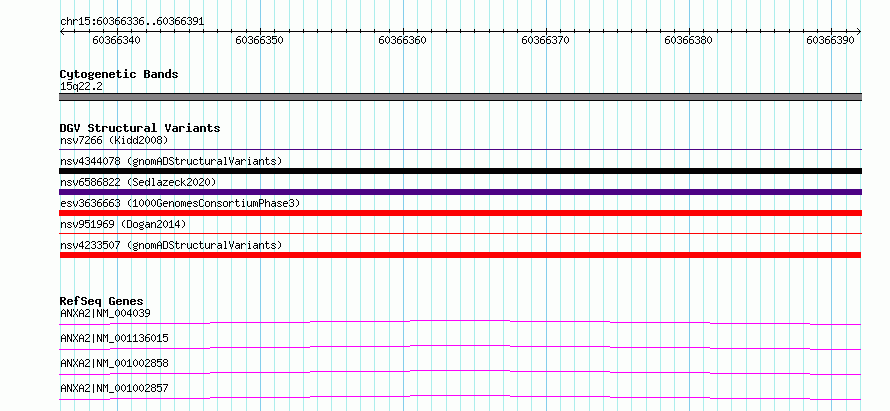Select variant label nsv6586822 (Sedlazeck2020)
The height and width of the screenshot is (411, 890).
click(138, 182)
